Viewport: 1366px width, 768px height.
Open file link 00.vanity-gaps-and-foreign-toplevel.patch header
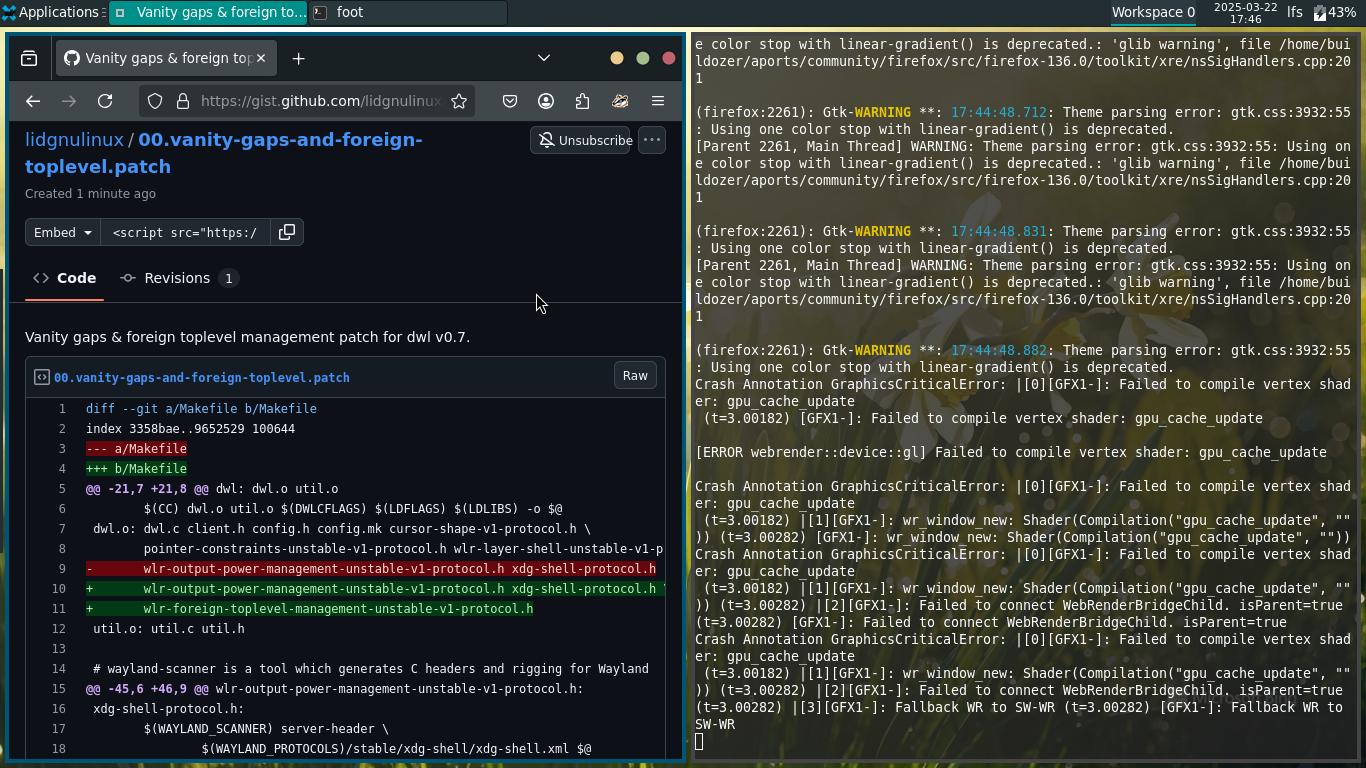click(202, 378)
